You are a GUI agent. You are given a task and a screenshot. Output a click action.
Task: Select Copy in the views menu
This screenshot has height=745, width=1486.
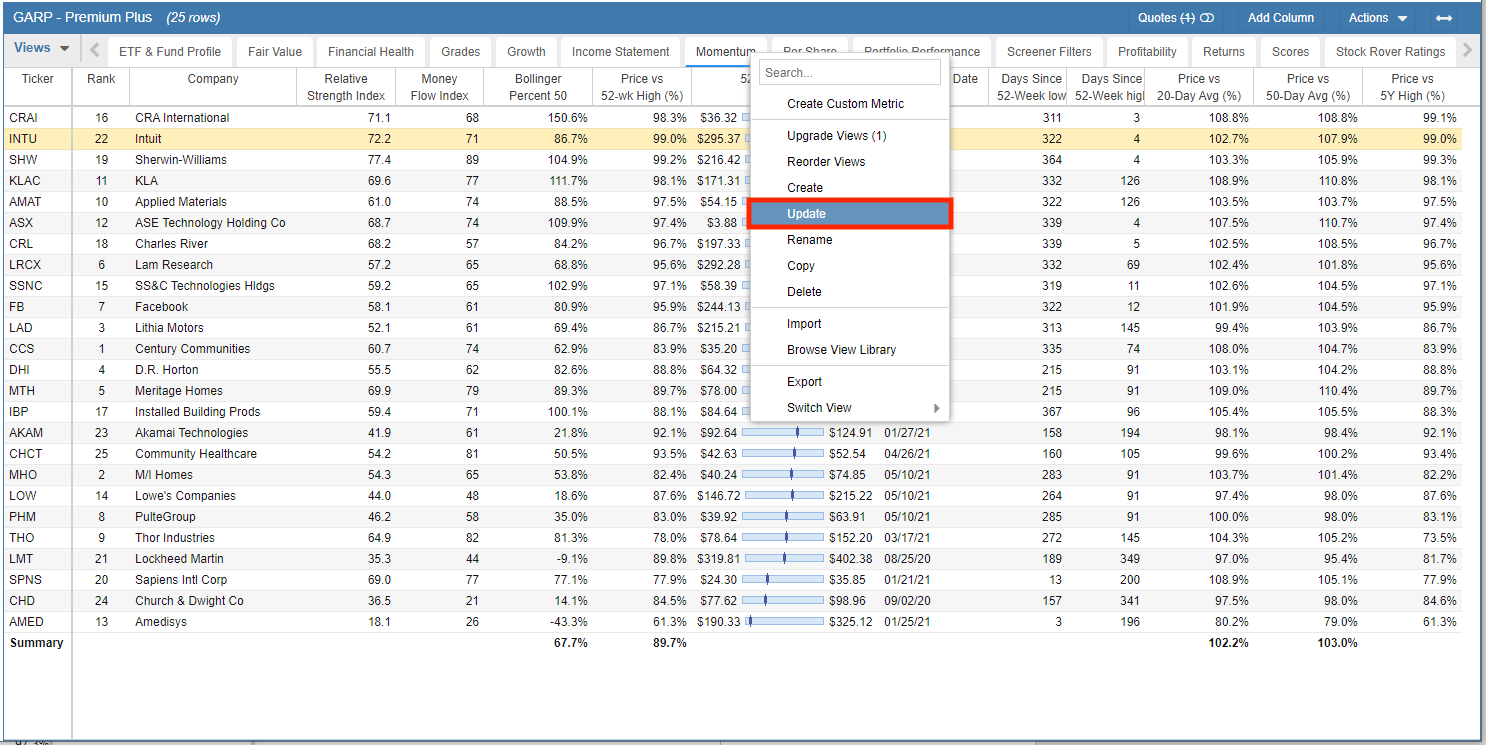tap(850, 266)
